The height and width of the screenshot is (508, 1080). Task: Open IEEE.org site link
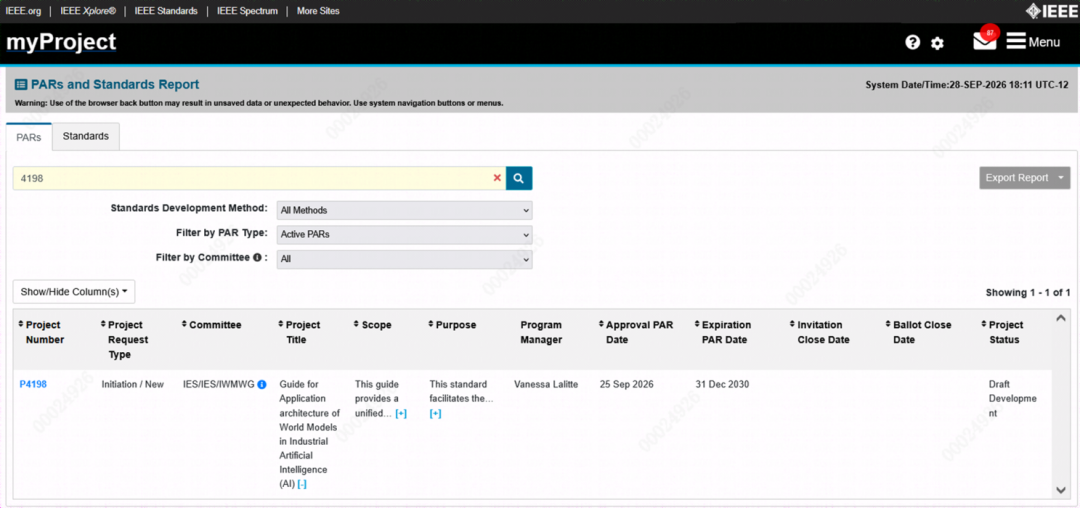point(23,11)
